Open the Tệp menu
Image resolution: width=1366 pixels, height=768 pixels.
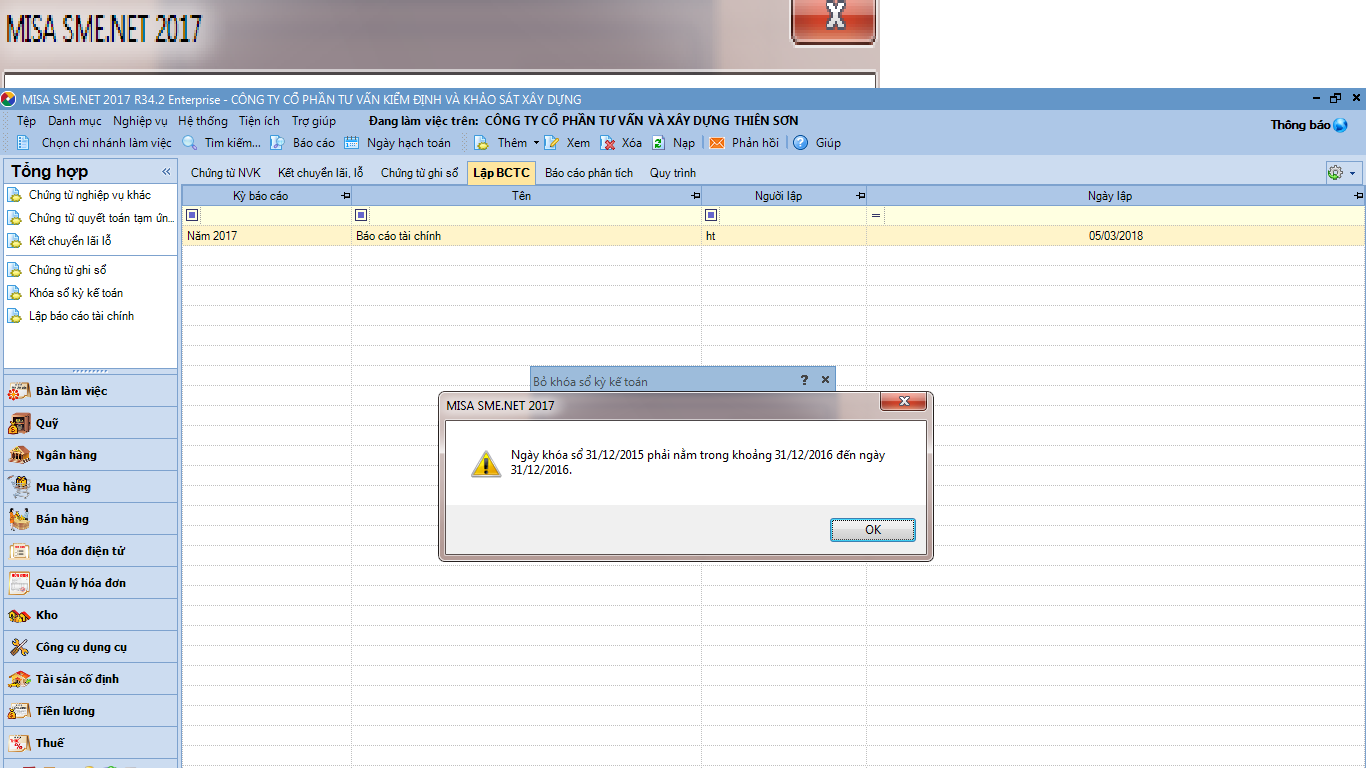point(26,121)
